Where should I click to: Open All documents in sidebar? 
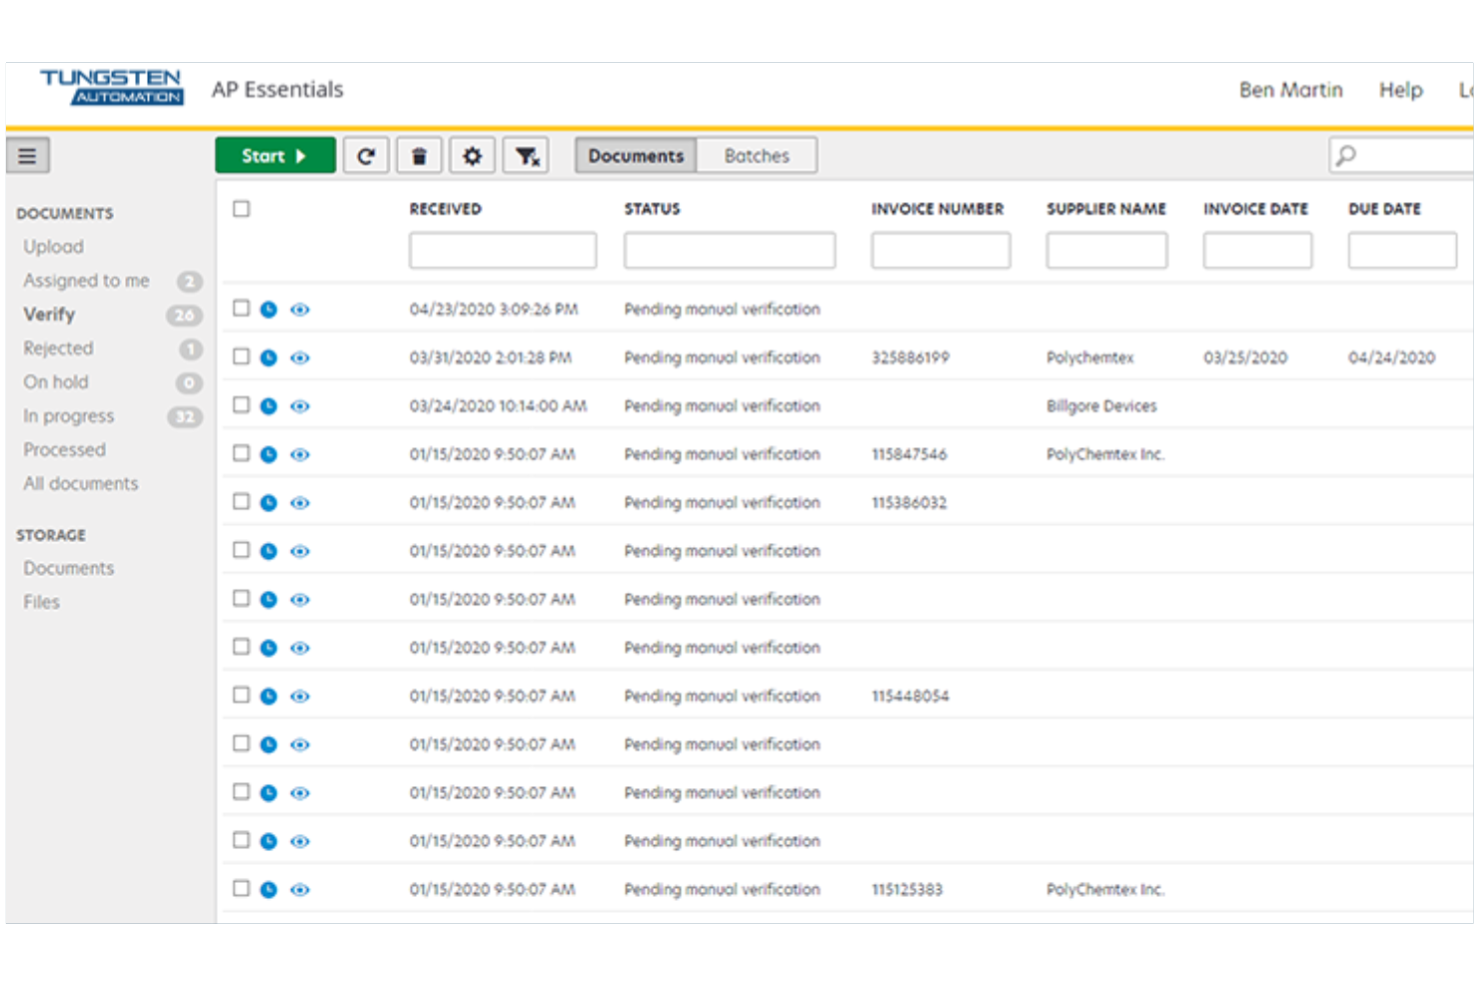click(x=81, y=484)
